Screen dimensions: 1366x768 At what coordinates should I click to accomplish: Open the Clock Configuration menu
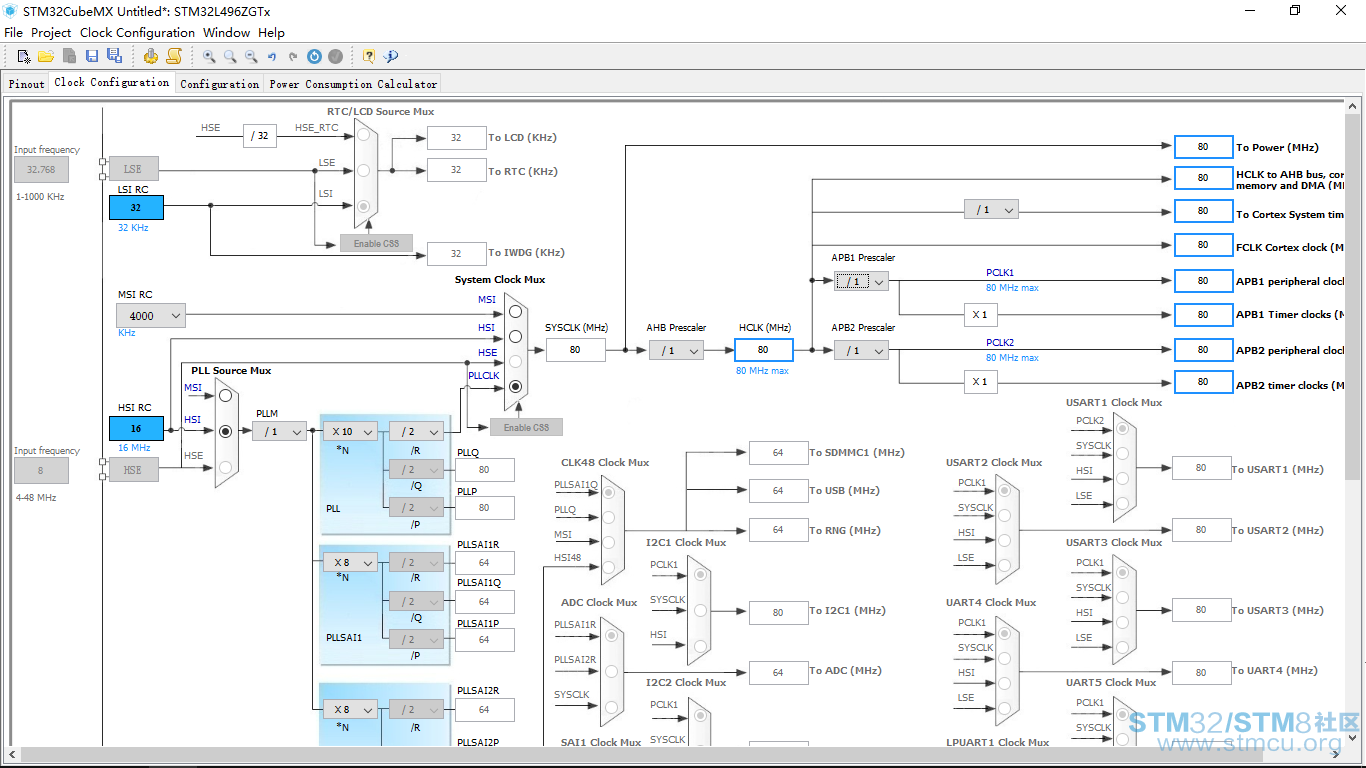[137, 32]
